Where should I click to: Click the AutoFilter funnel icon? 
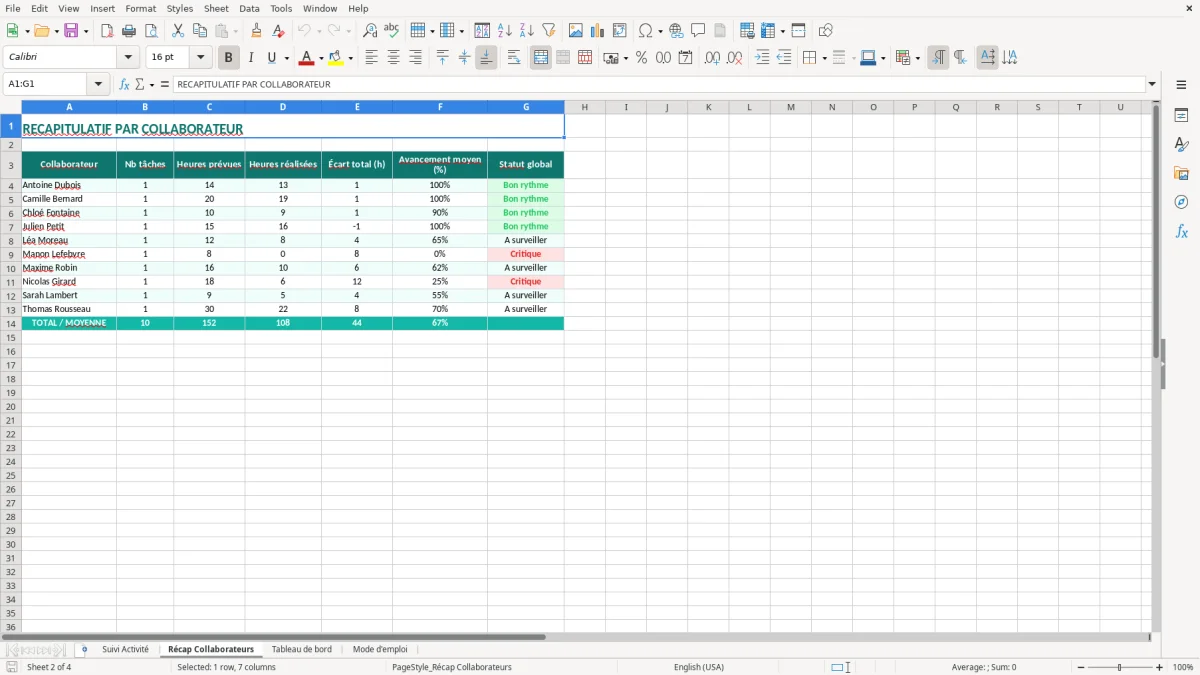548,31
